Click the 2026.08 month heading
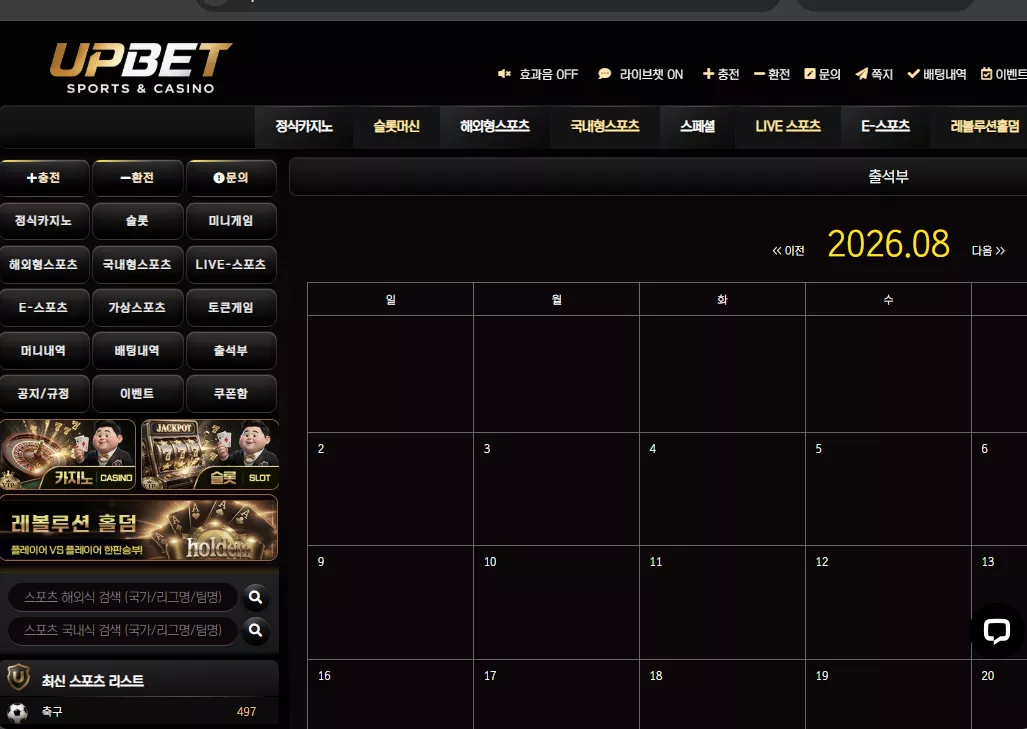This screenshot has height=729, width=1027. 888,244
